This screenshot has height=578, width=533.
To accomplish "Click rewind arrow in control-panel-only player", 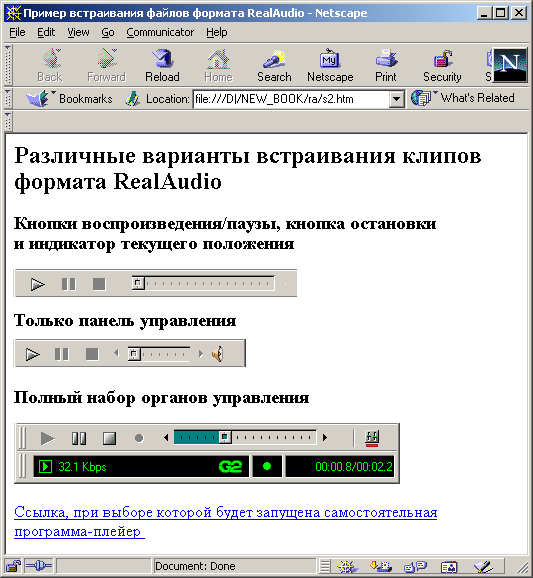I will pos(116,354).
